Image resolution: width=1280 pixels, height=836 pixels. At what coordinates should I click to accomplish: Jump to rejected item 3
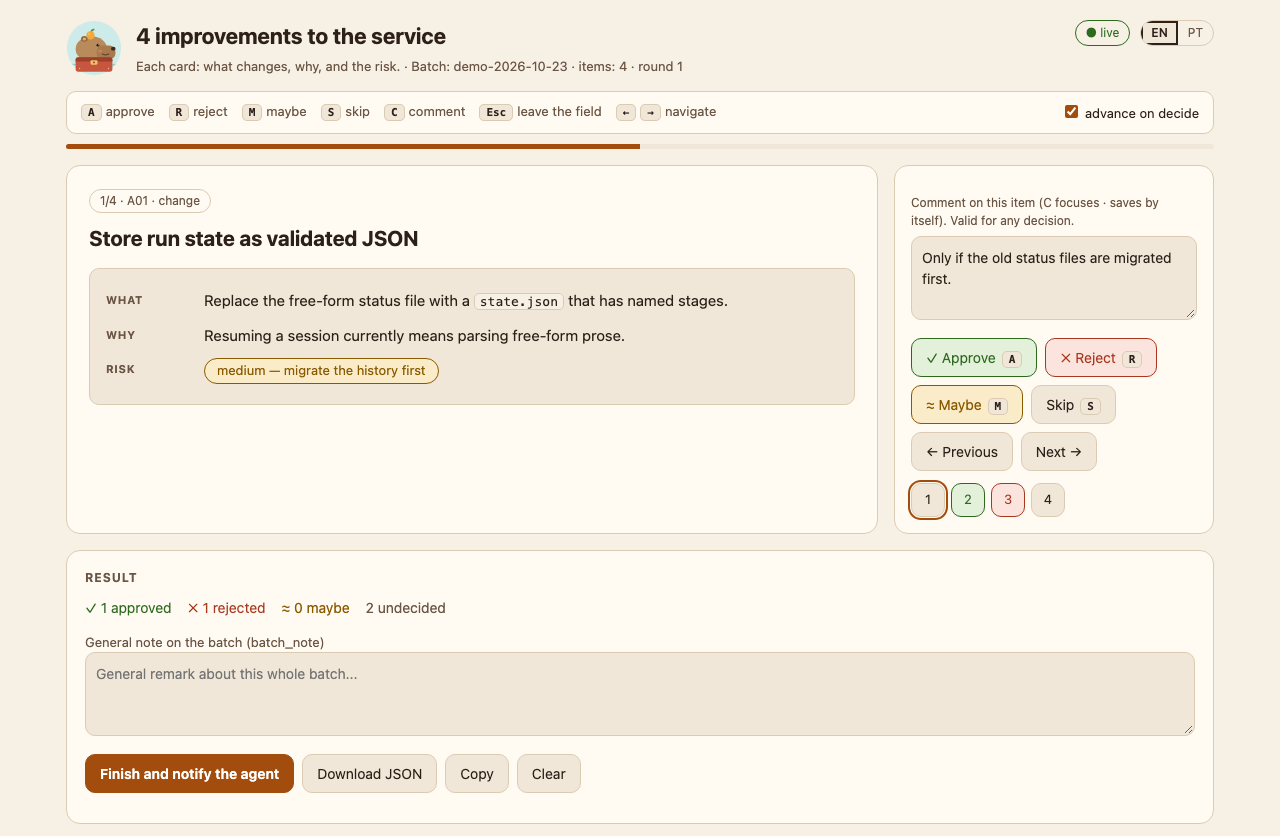coord(1008,500)
